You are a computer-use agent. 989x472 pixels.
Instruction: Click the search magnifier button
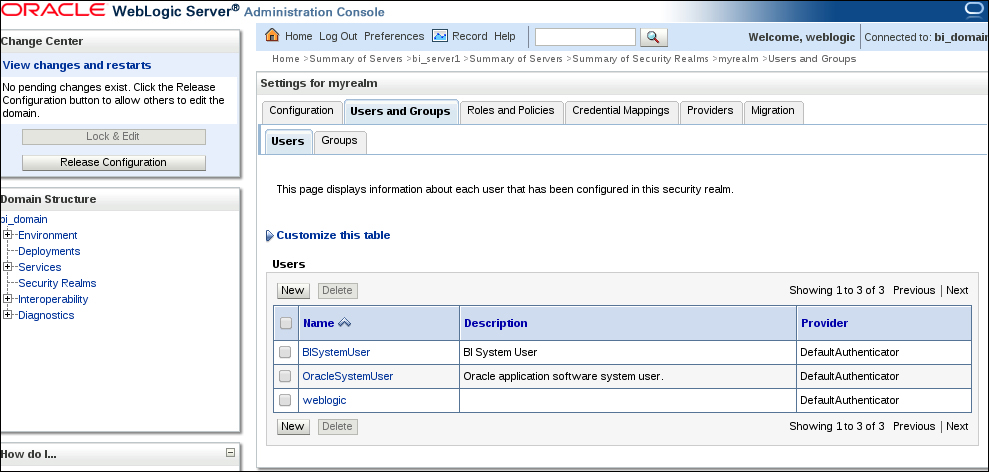[653, 37]
